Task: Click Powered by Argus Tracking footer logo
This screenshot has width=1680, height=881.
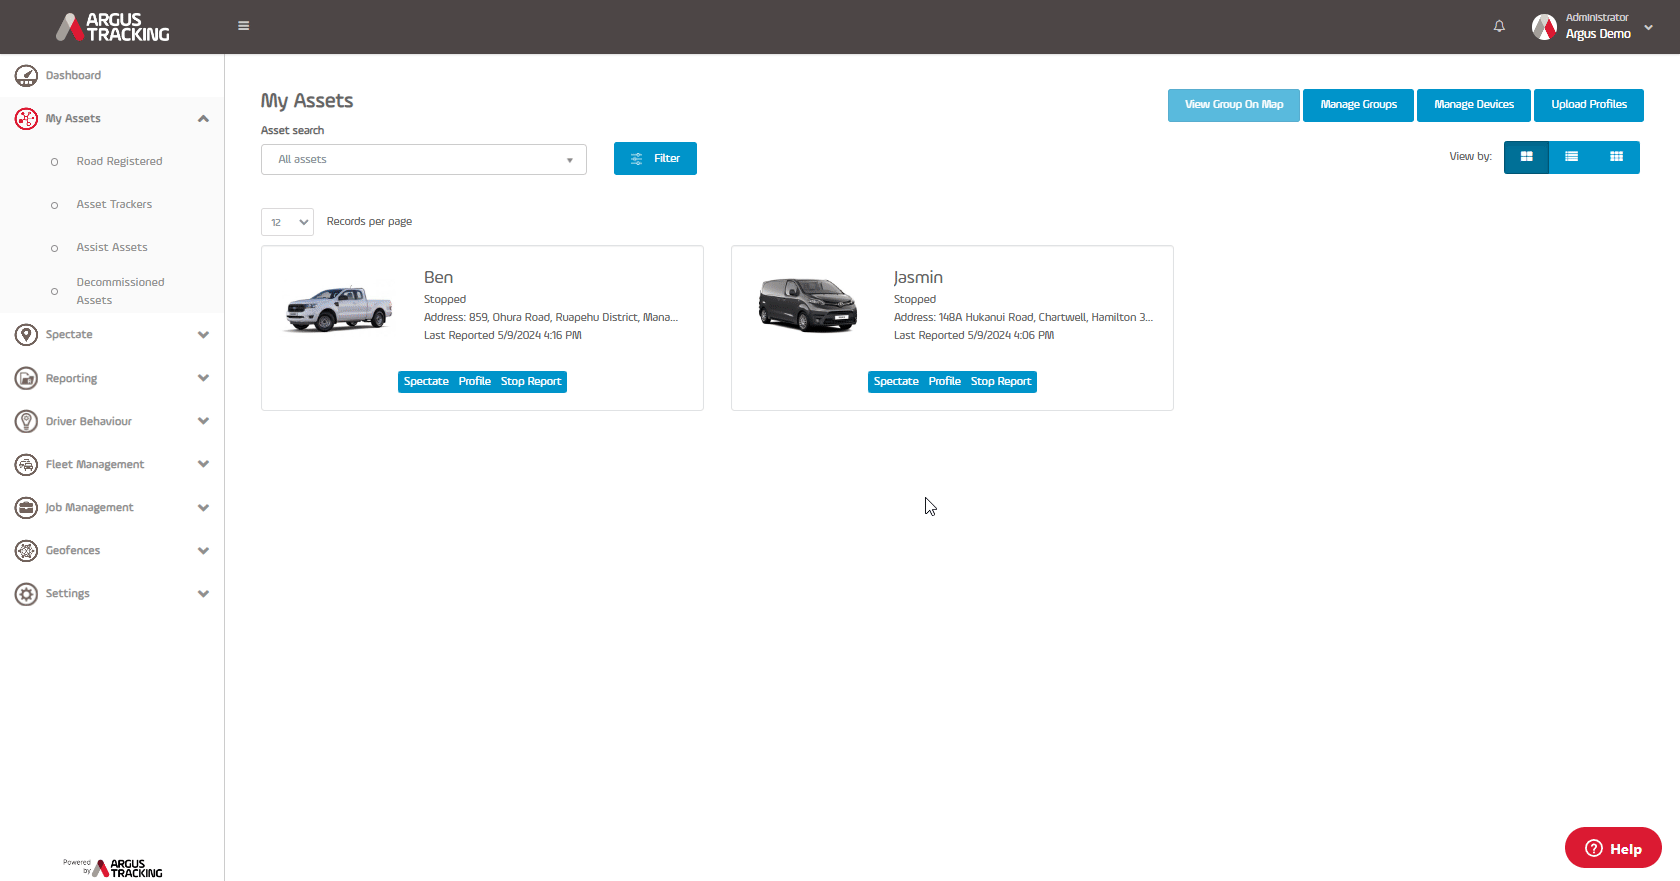Action: [x=113, y=867]
